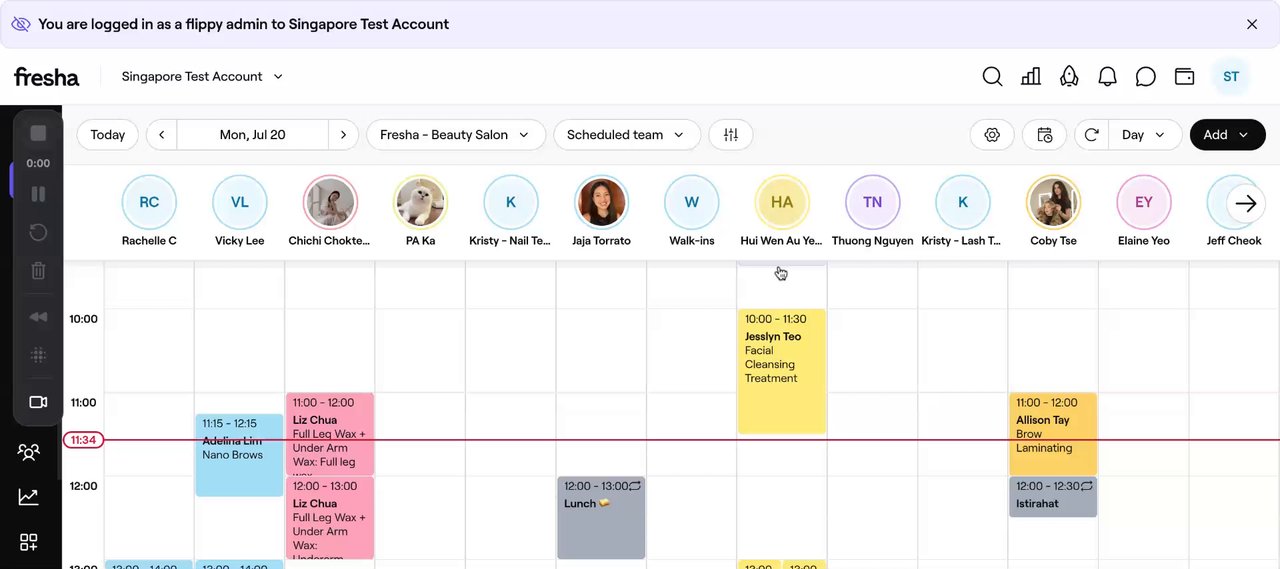Viewport: 1280px width, 569px height.
Task: Refresh the calendar view
Action: [x=1091, y=135]
